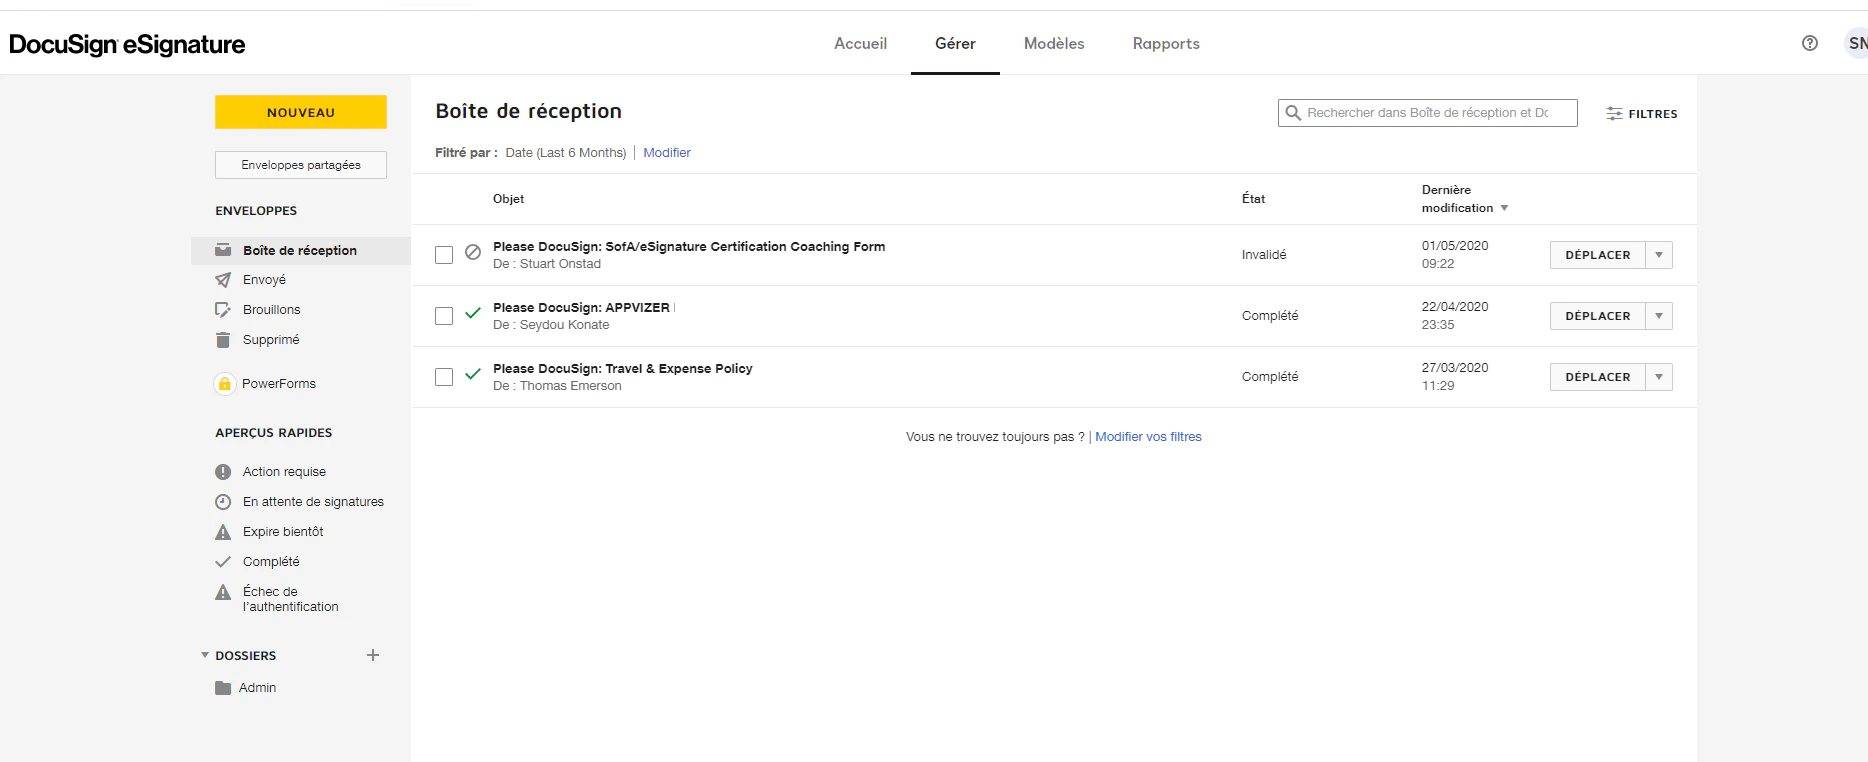Click the Modifier filter link
Image resolution: width=1868 pixels, height=762 pixels.
pos(667,153)
